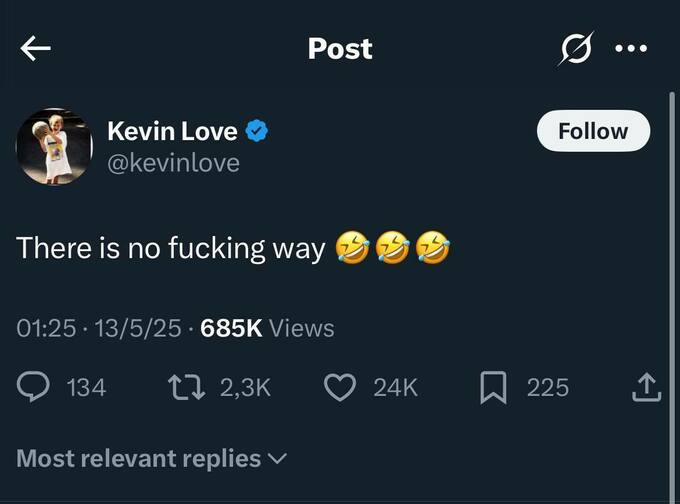
Task: Click the vertical scrollbar on the right
Action: (x=672, y=250)
